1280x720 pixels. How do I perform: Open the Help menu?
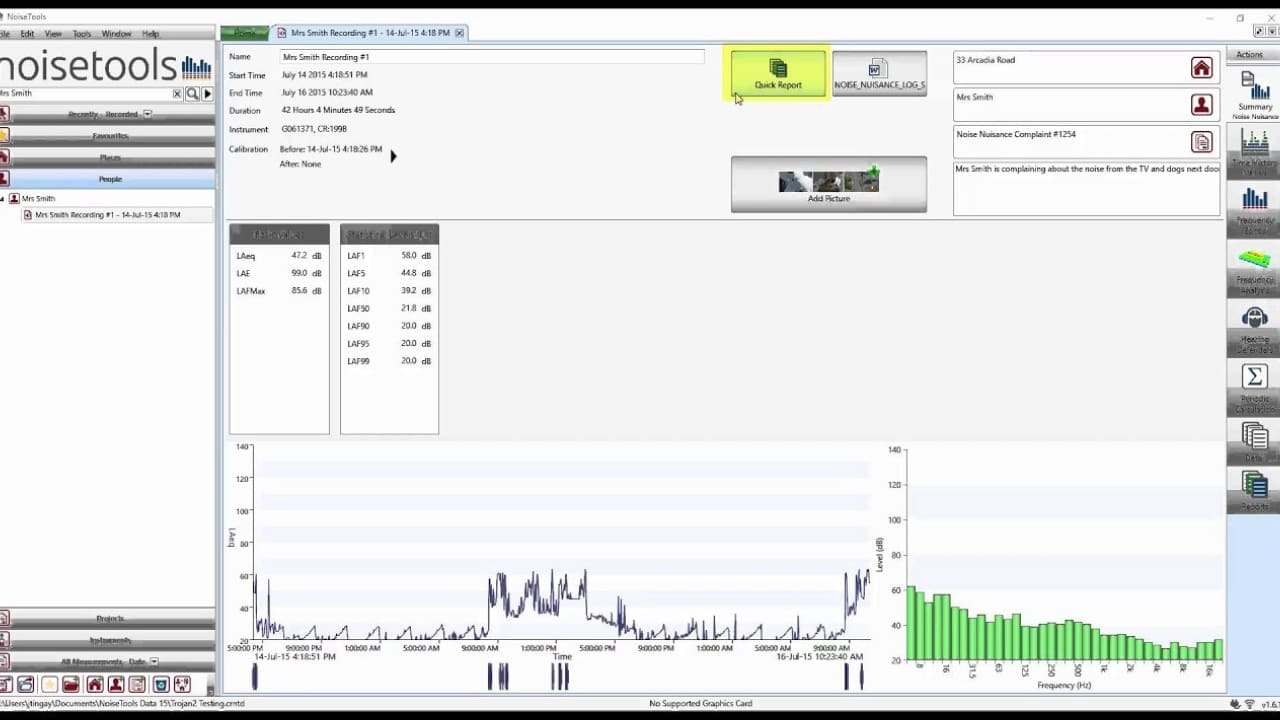click(x=150, y=34)
